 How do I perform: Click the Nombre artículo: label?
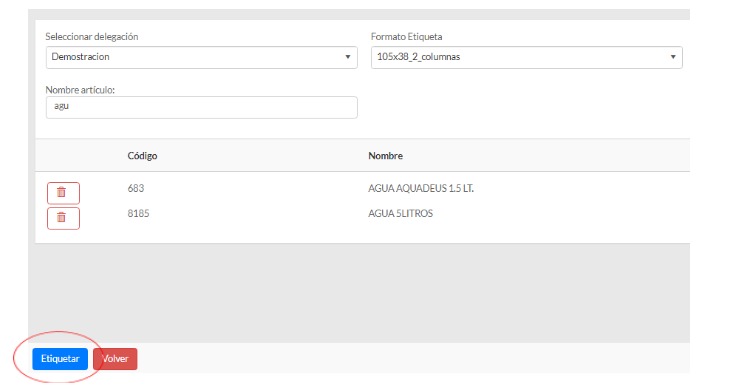80,90
